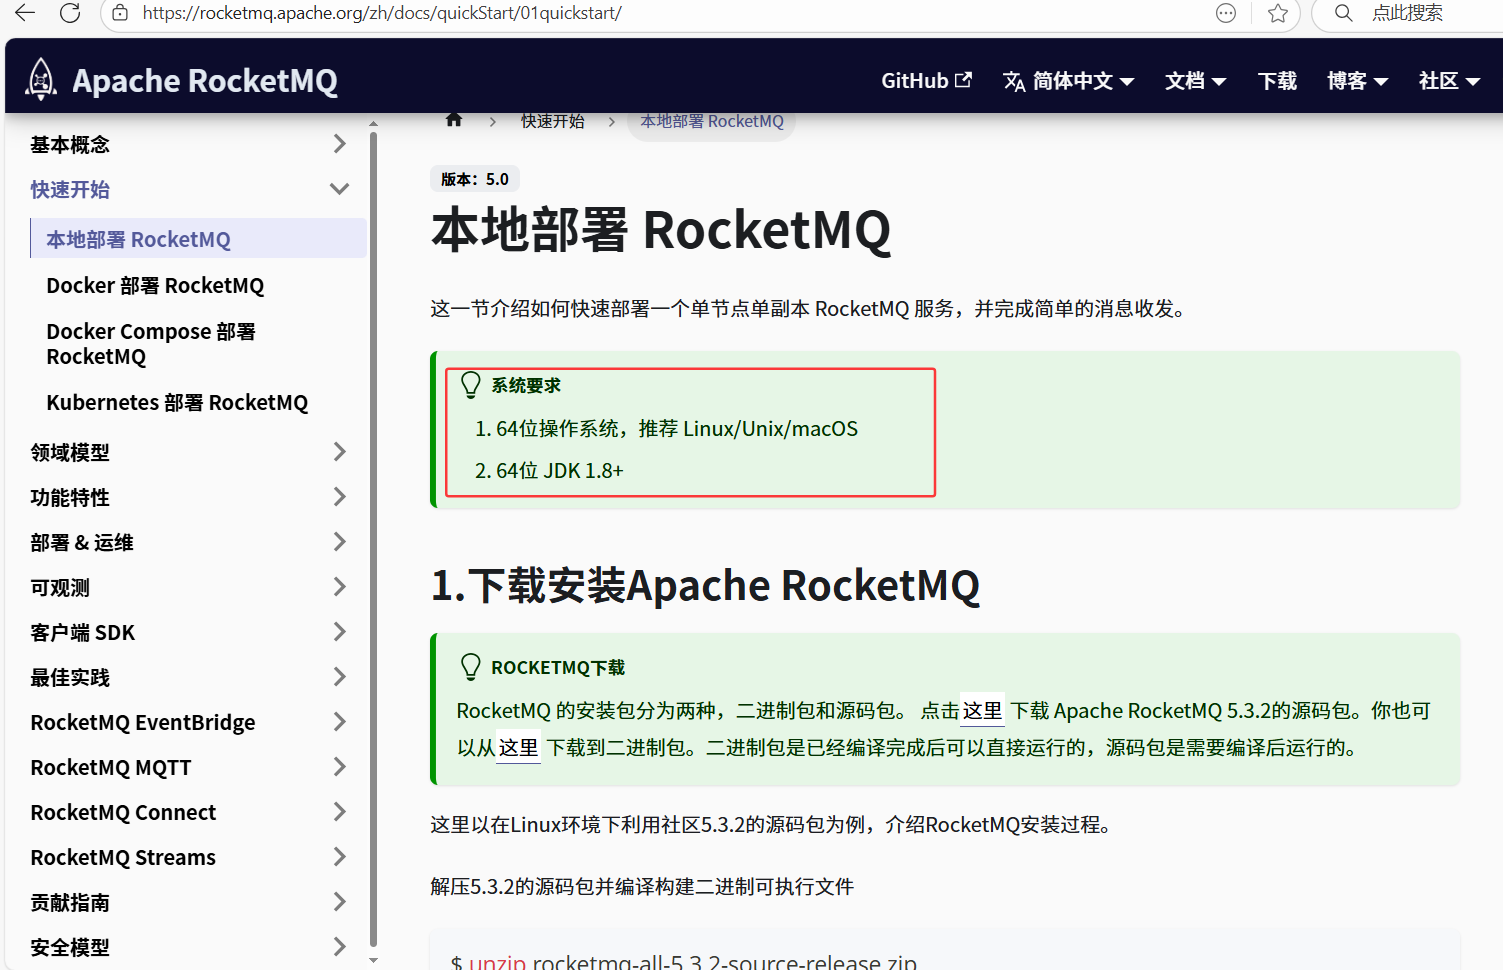Collapse the 快速开始 sidebar section
The width and height of the screenshot is (1503, 970).
coord(339,189)
